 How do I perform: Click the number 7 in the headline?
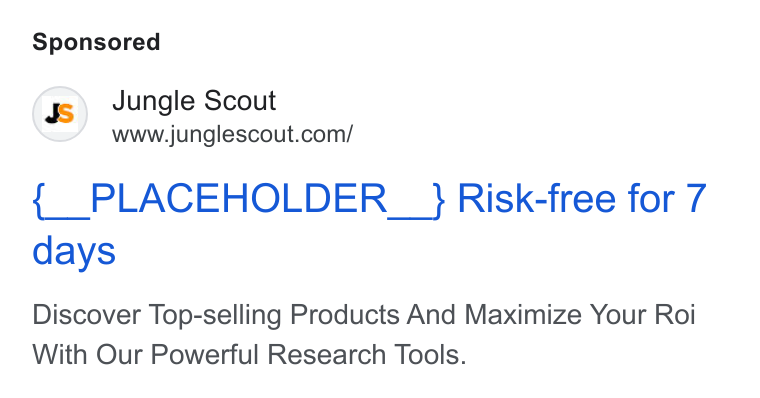[x=696, y=199]
